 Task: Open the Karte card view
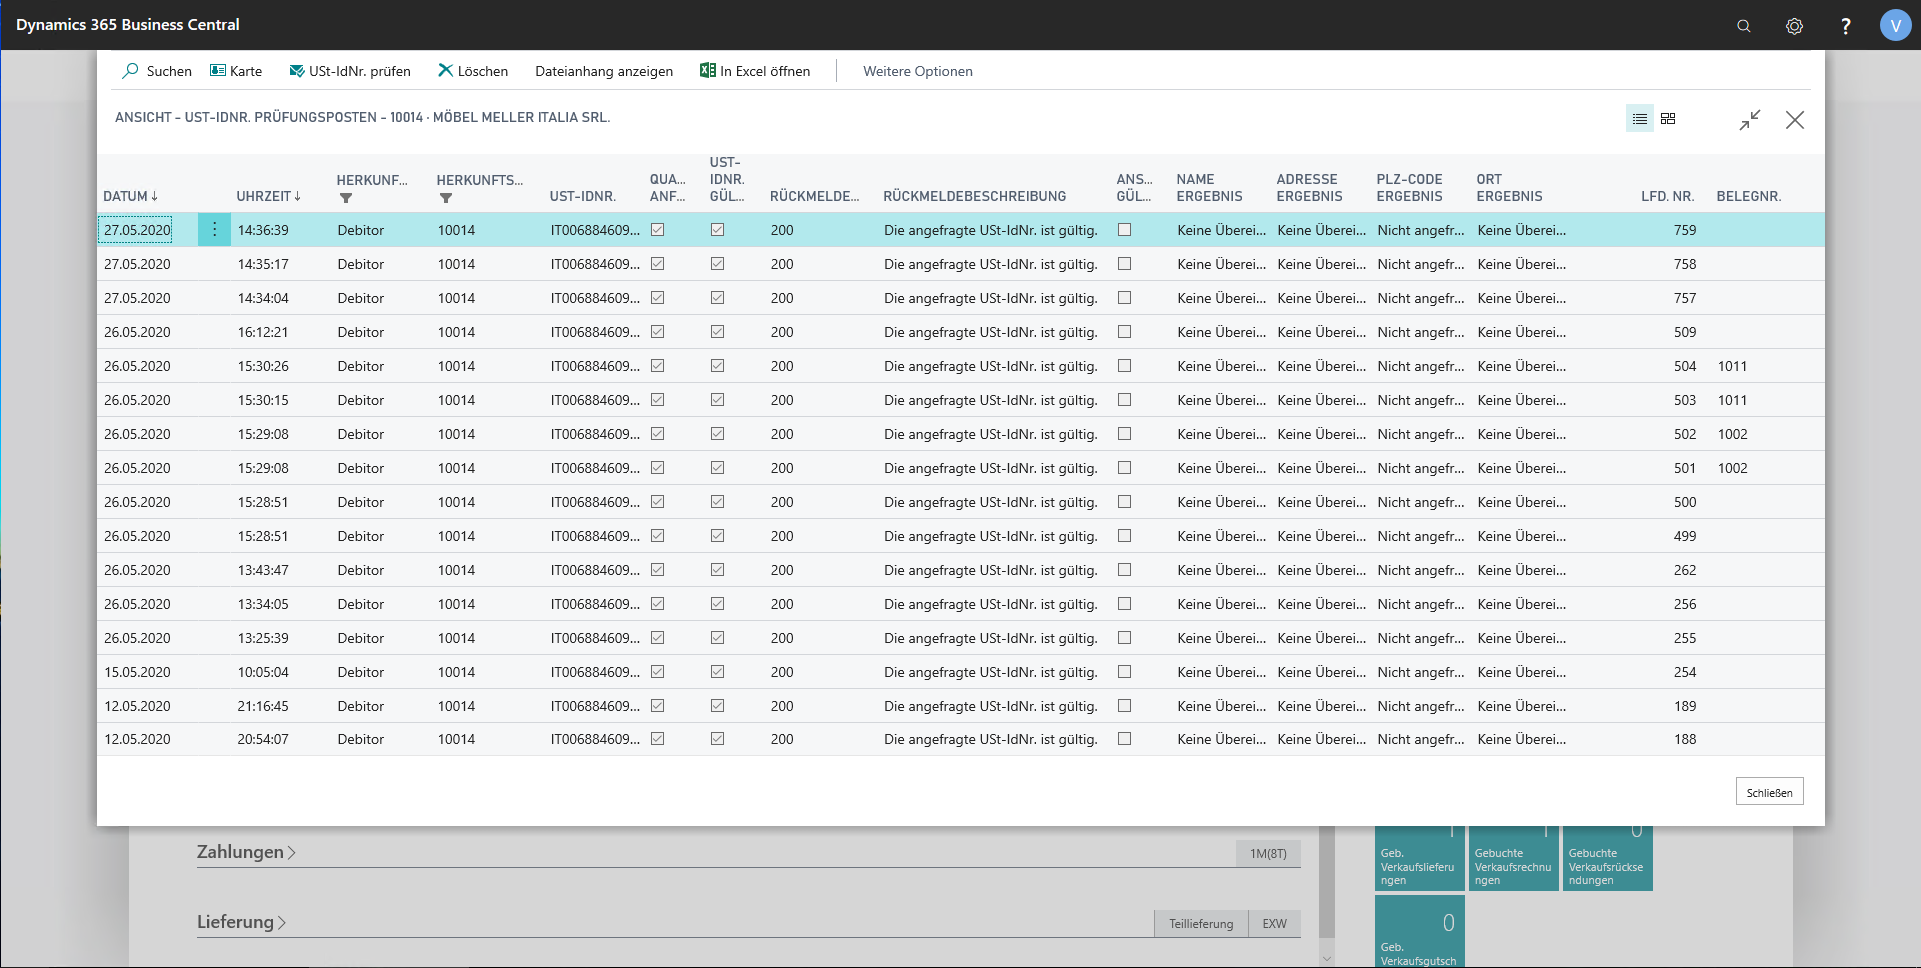[x=236, y=71]
